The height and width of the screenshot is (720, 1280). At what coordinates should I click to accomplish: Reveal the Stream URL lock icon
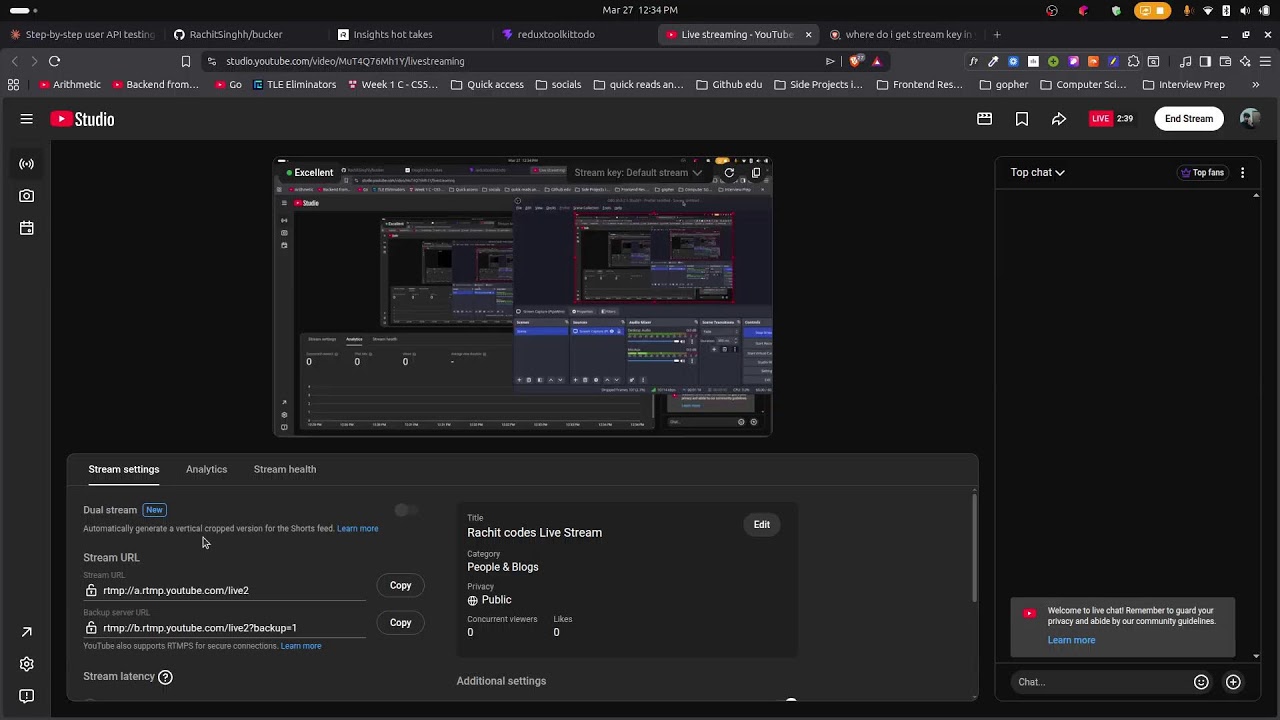(91, 591)
